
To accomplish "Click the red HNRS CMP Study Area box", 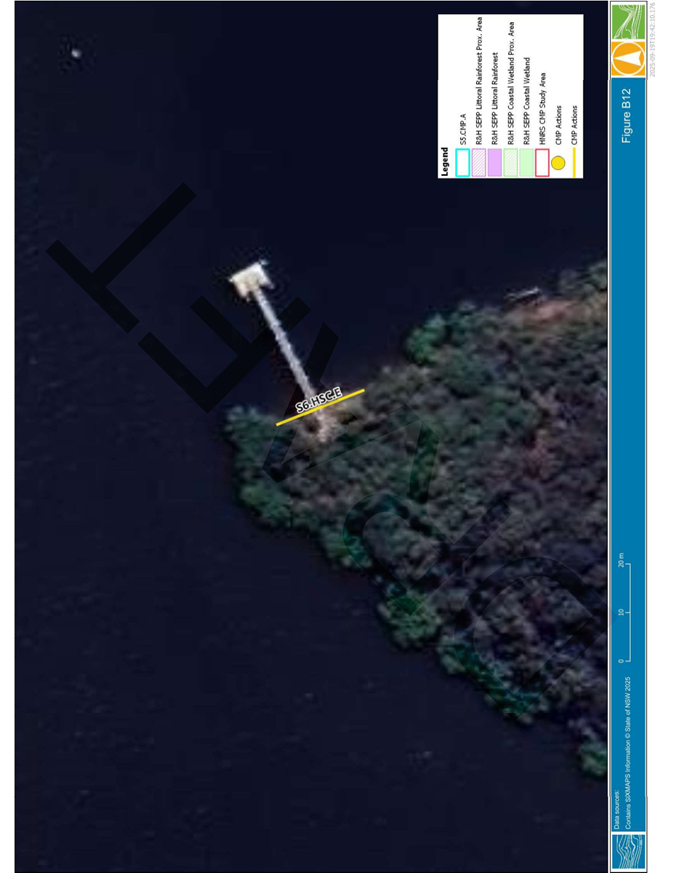I will tap(541, 162).
